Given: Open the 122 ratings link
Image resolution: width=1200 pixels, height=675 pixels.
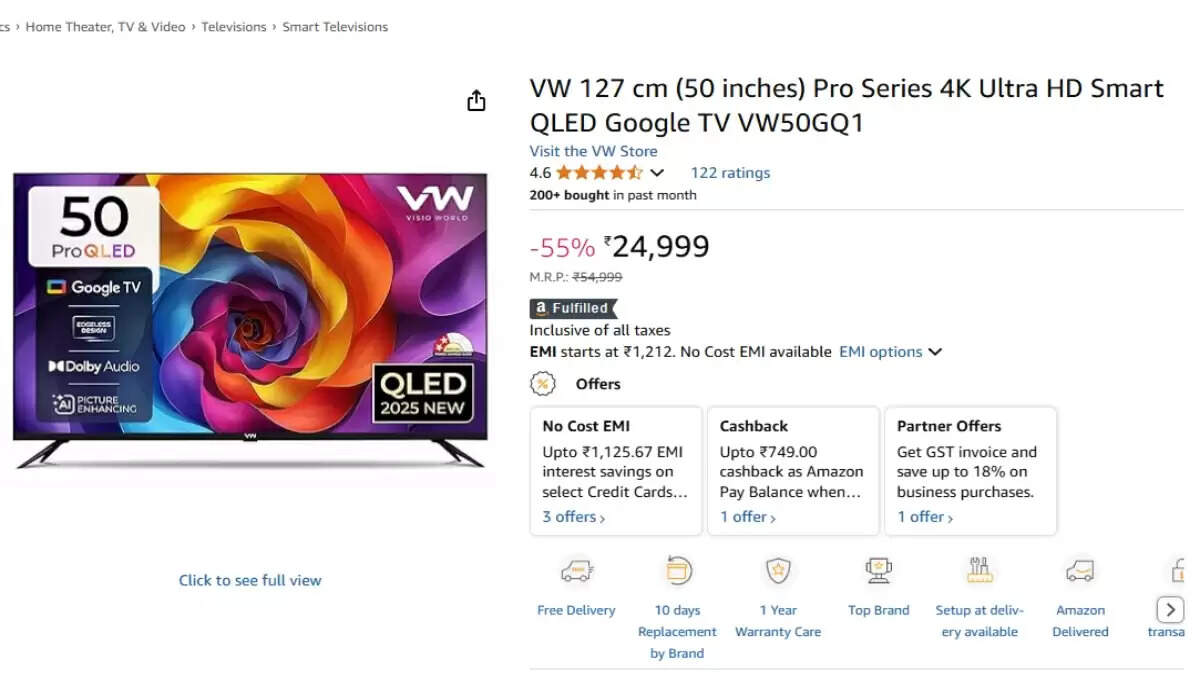Looking at the screenshot, I should pos(730,173).
